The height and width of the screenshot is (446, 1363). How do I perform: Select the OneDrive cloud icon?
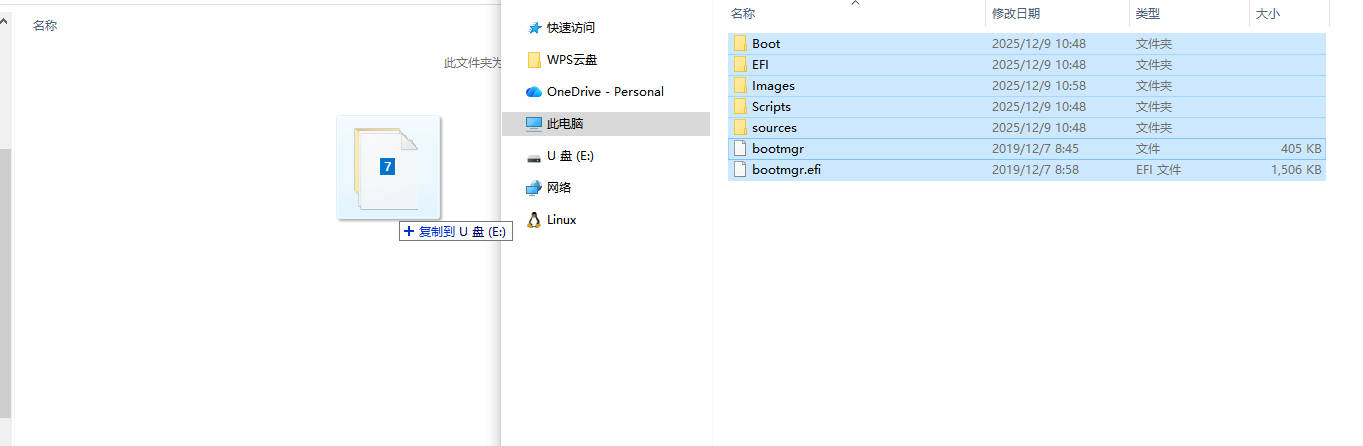pyautogui.click(x=534, y=92)
